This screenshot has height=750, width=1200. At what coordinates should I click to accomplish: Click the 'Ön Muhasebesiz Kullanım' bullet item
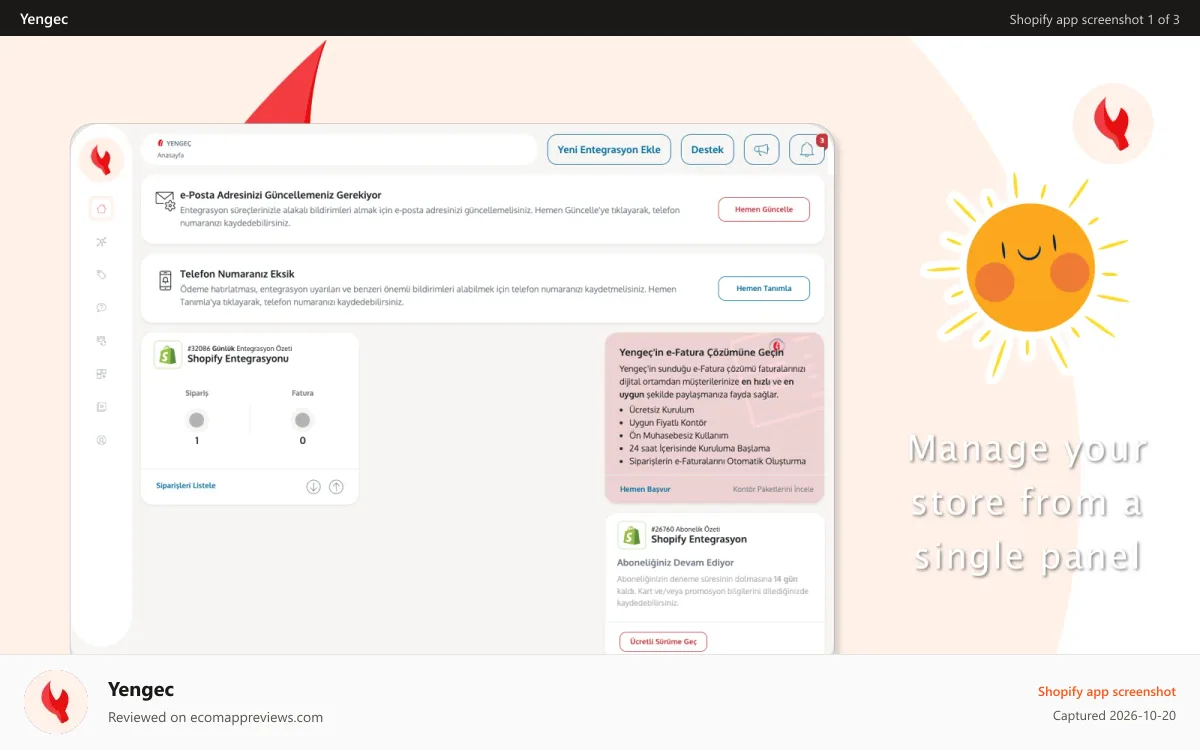coord(678,436)
